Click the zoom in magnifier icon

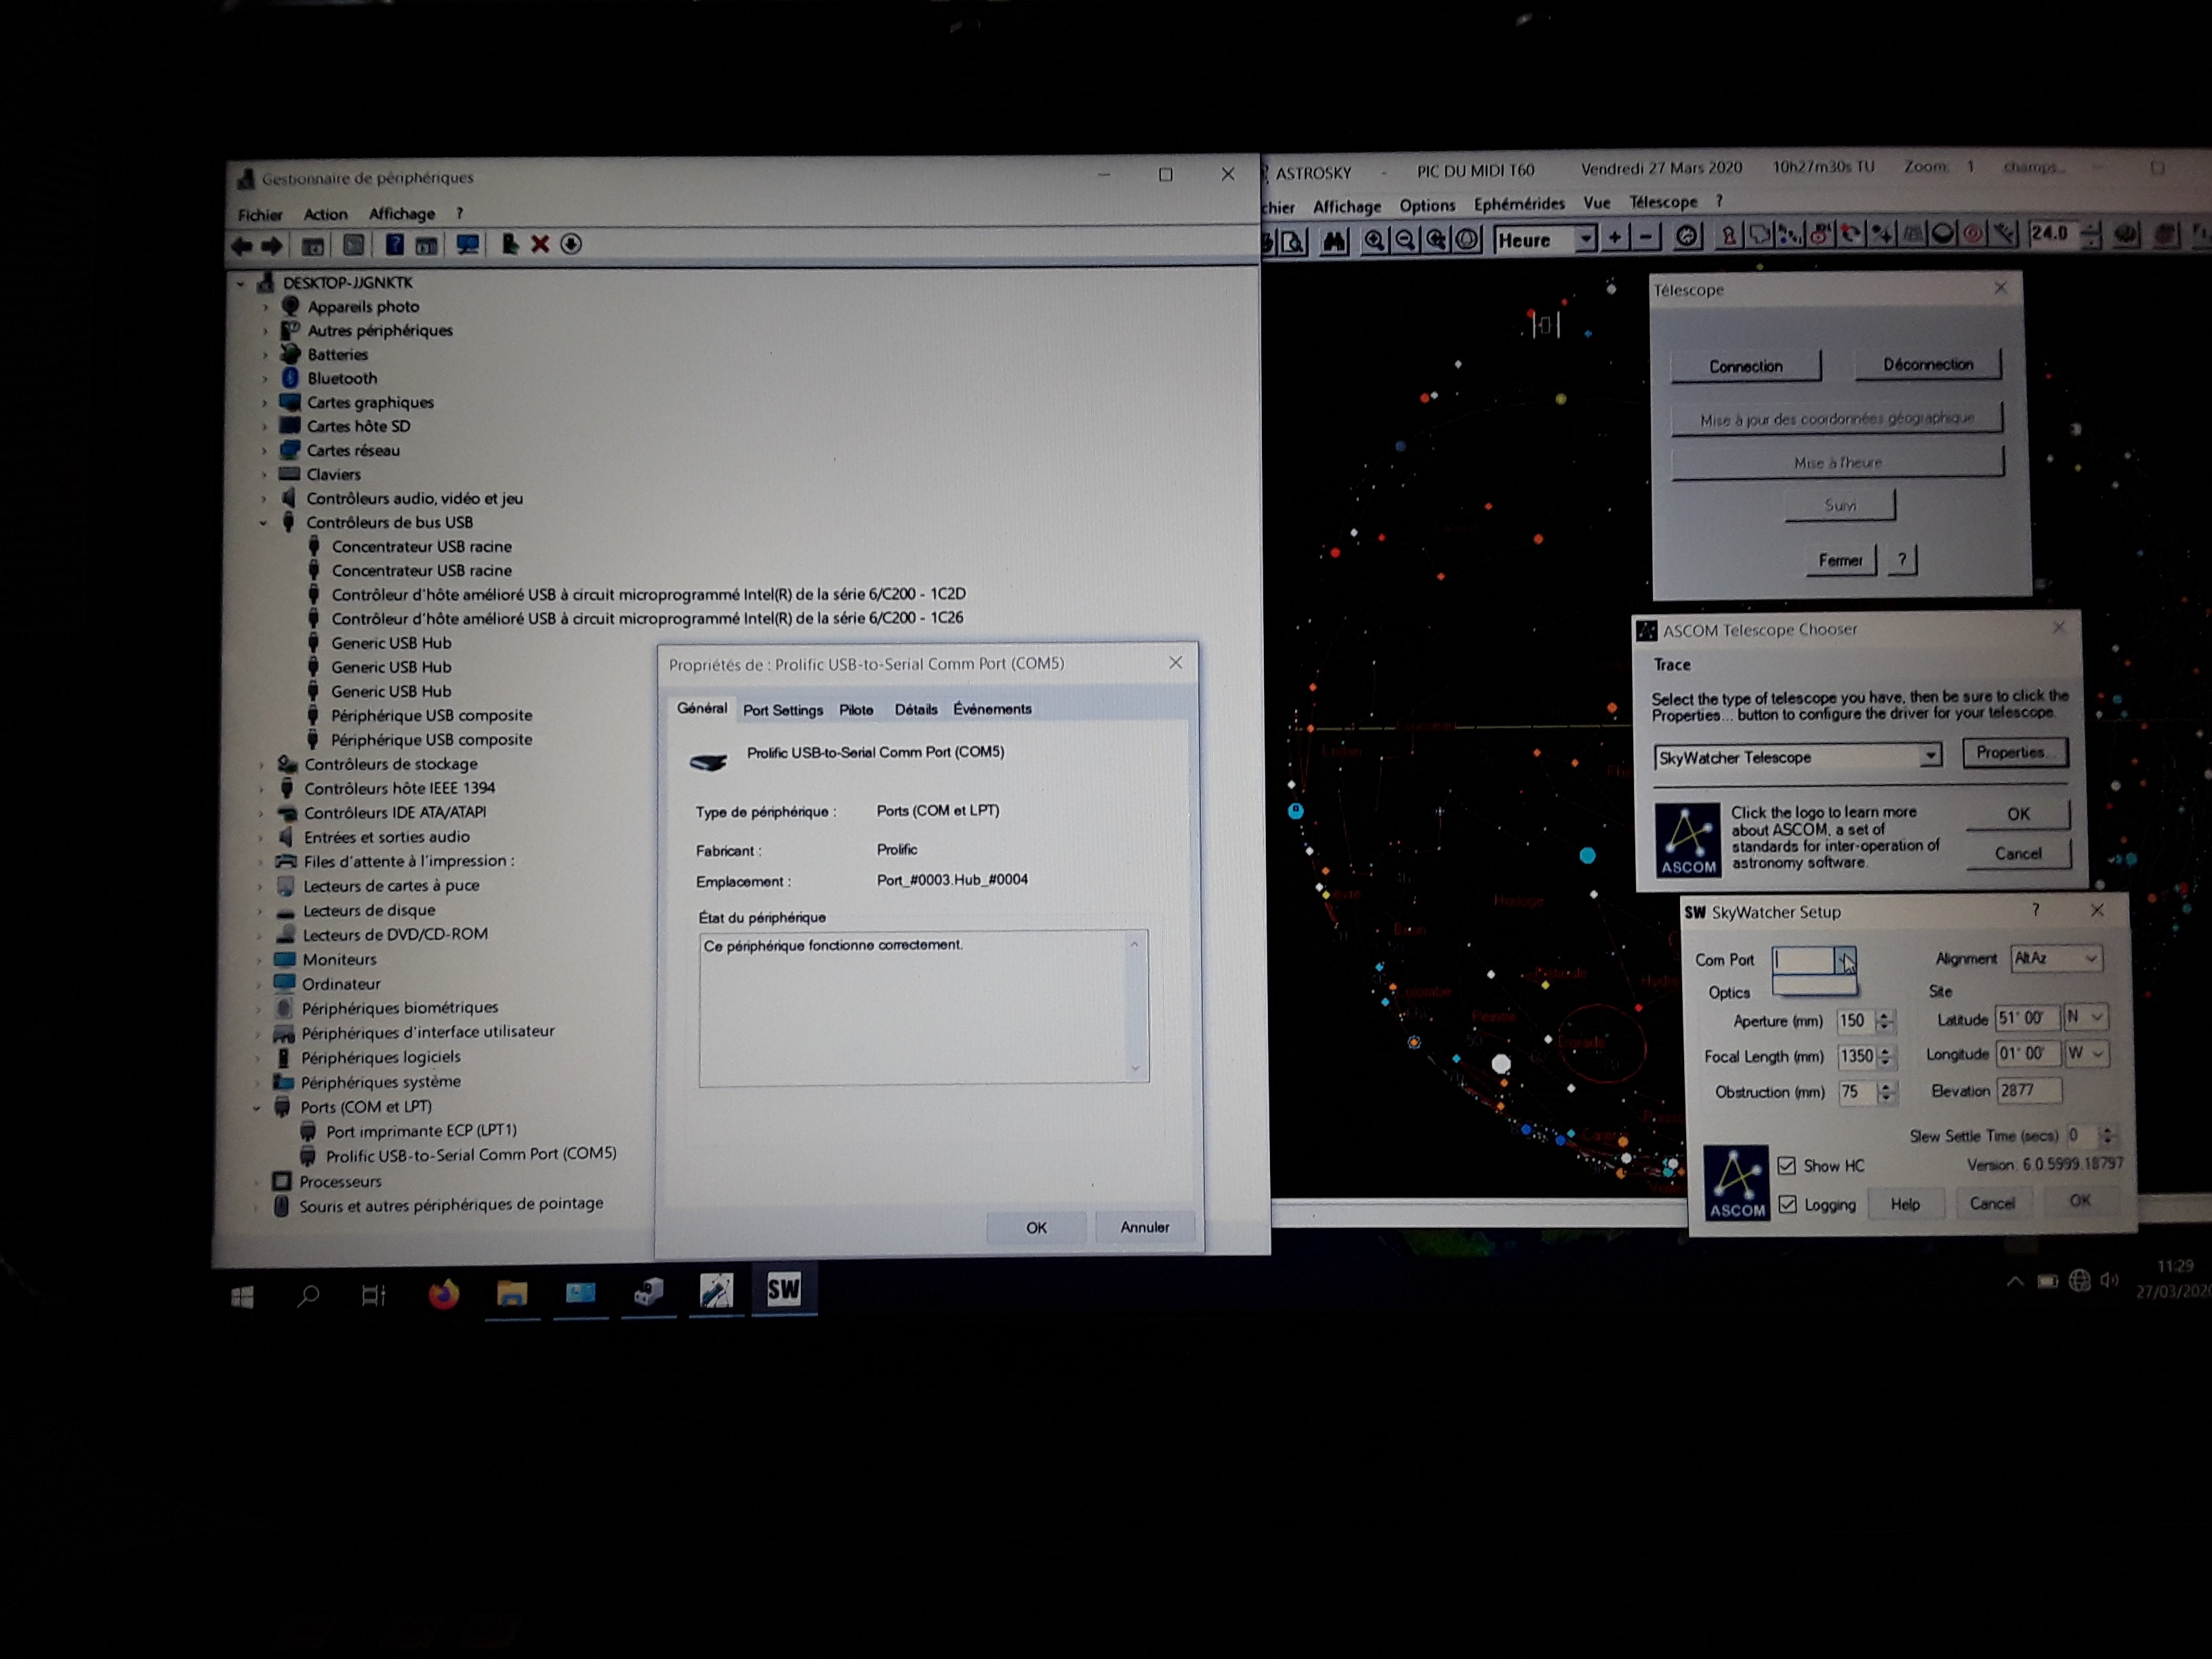tap(1375, 240)
